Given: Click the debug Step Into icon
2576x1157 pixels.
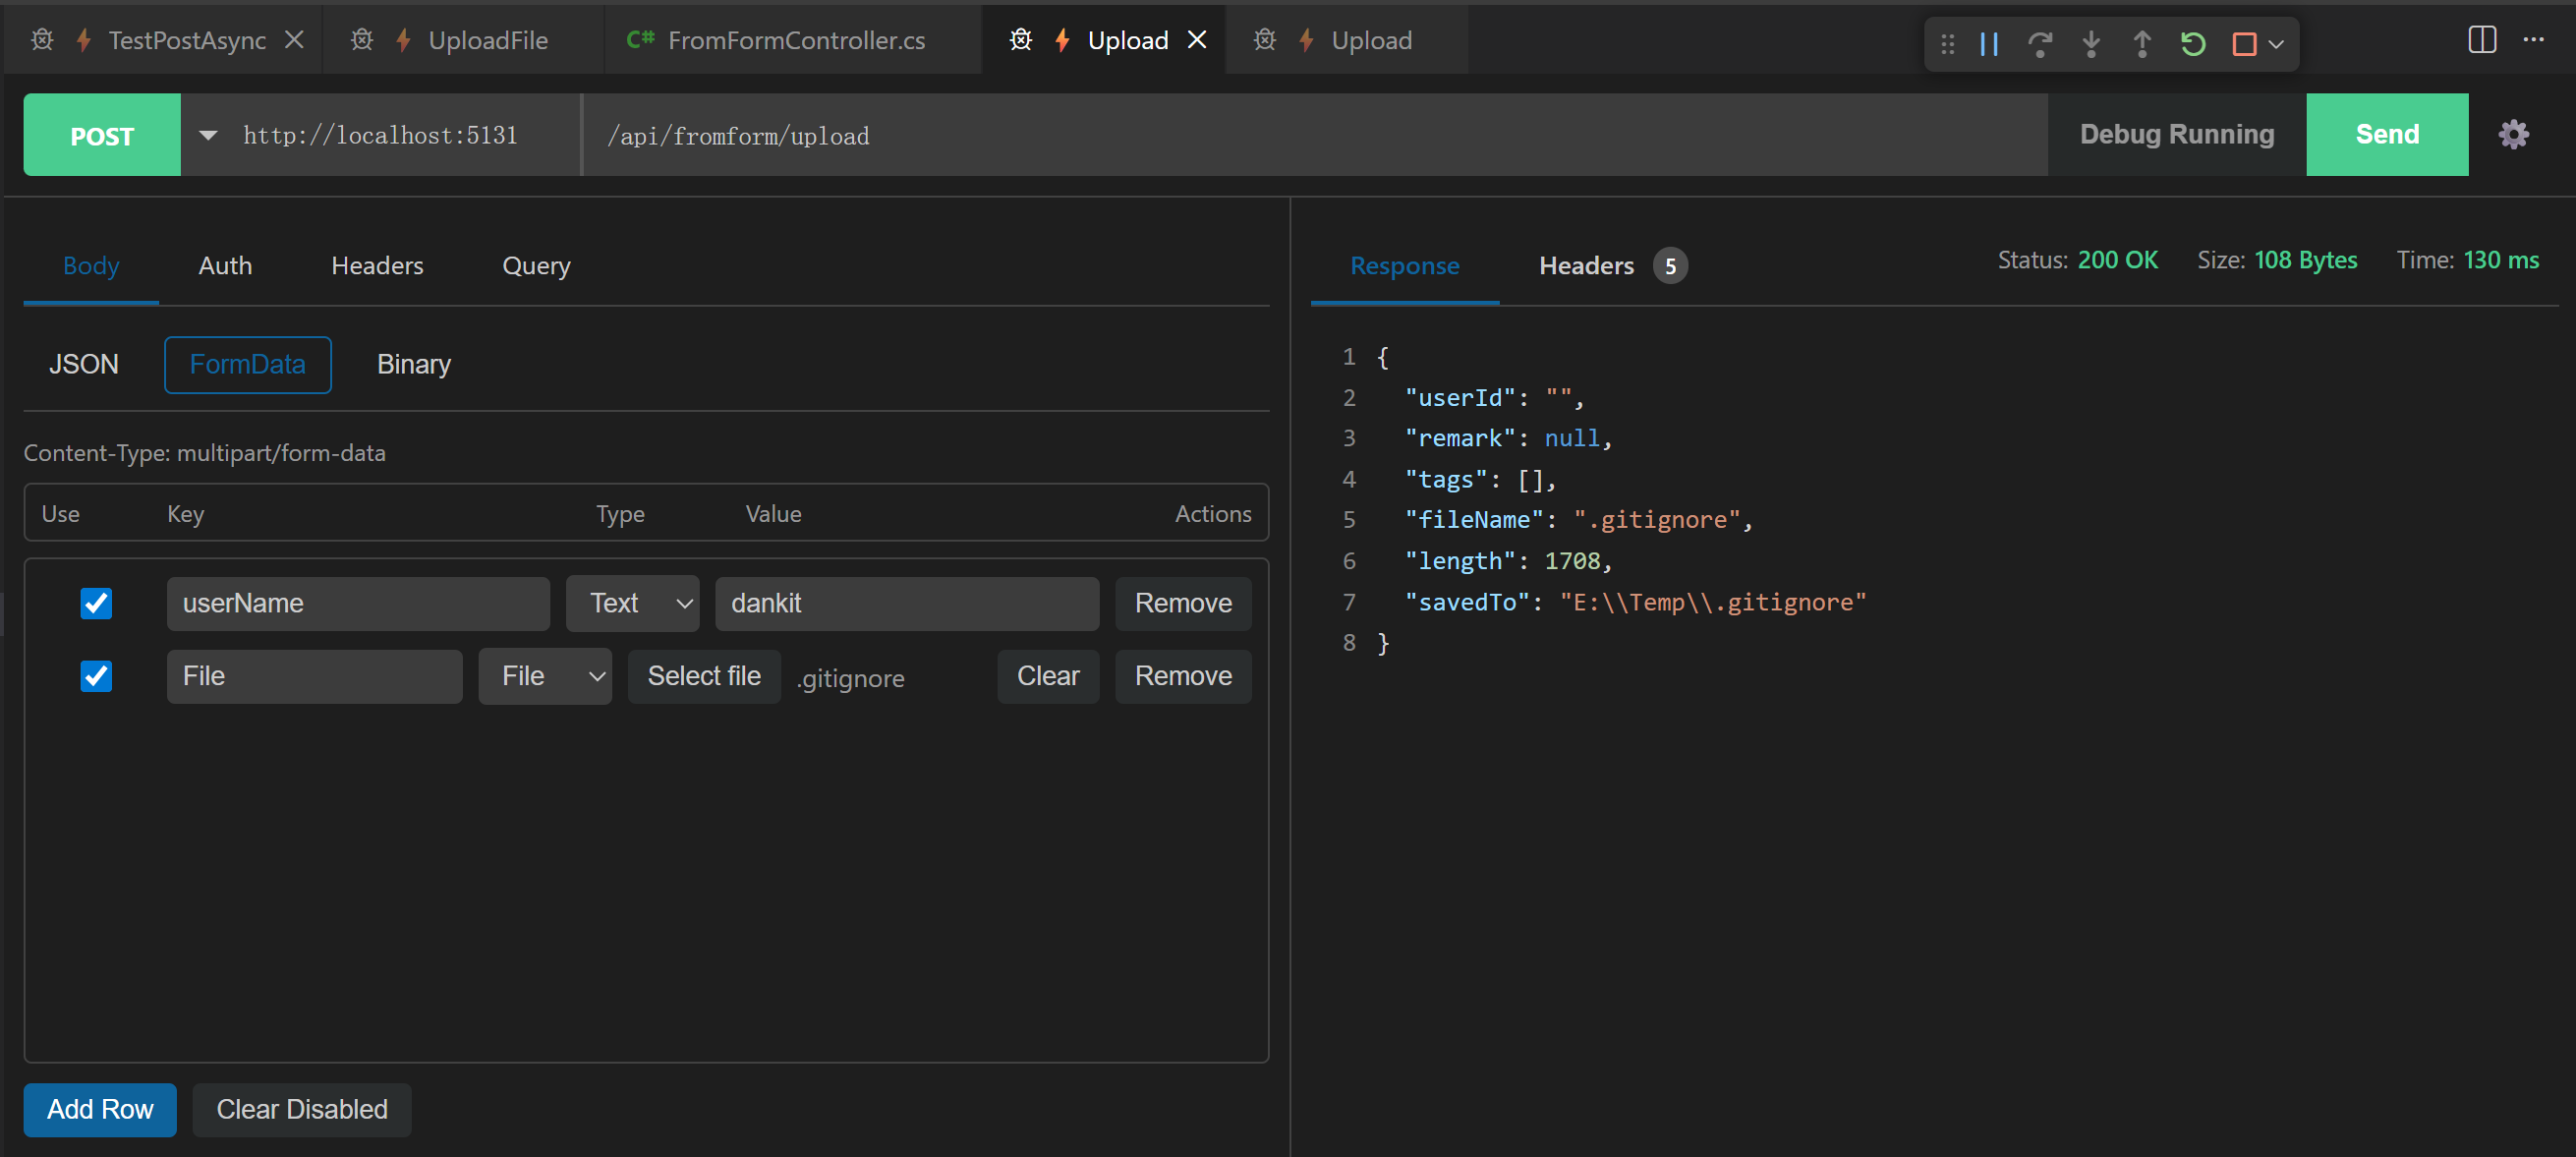Looking at the screenshot, I should coord(2091,44).
